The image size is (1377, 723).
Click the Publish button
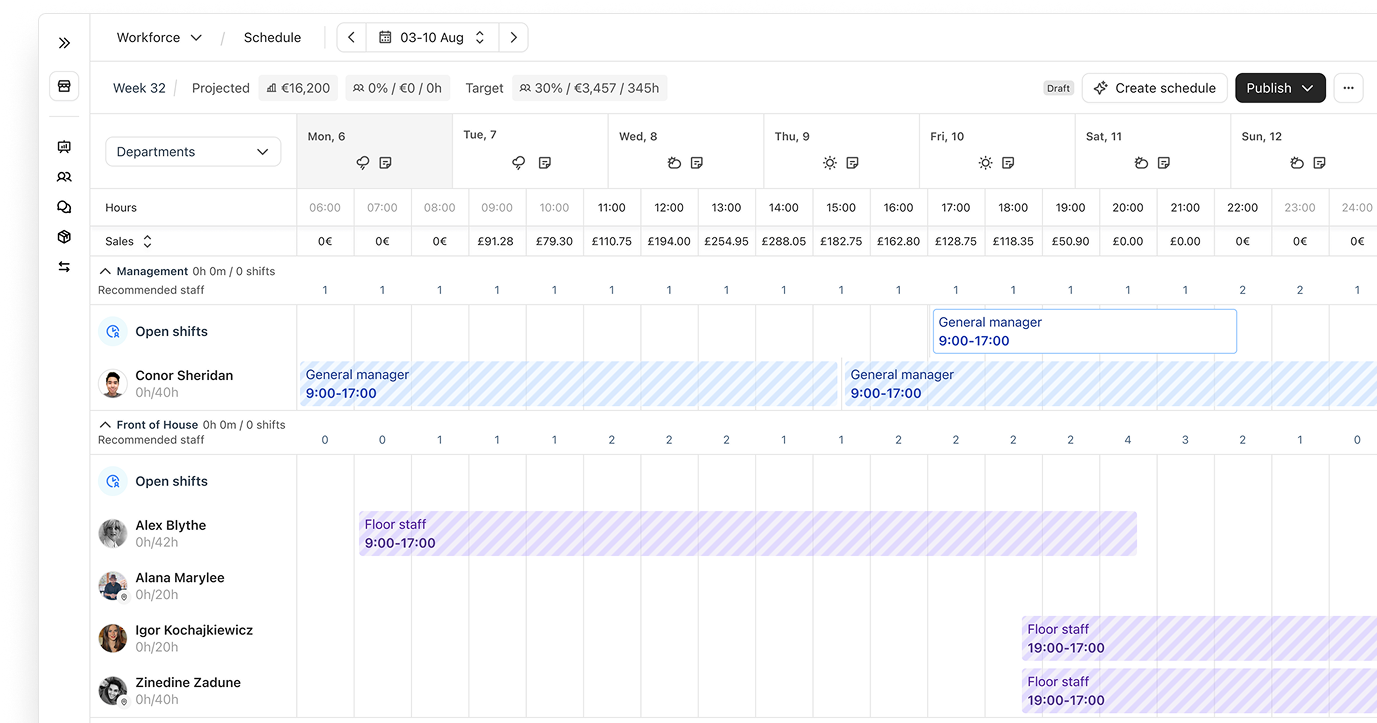(1279, 88)
